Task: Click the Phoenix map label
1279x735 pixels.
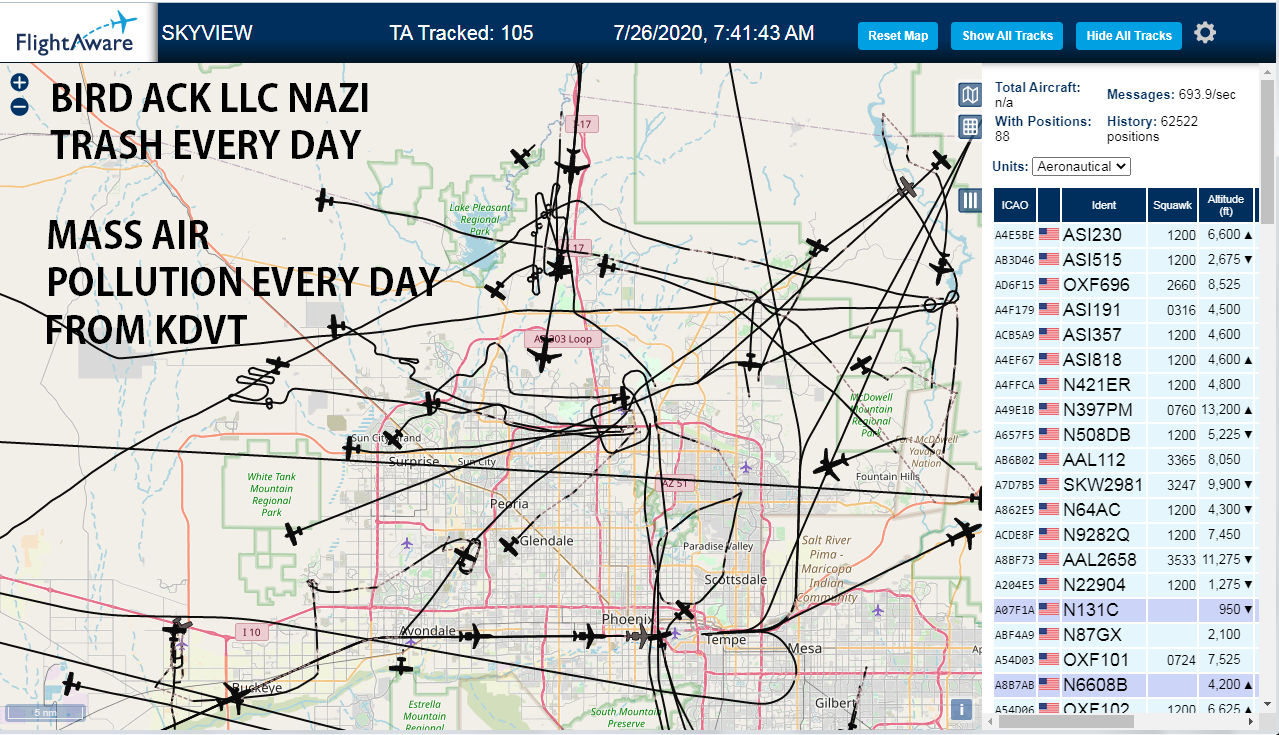Action: [627, 619]
